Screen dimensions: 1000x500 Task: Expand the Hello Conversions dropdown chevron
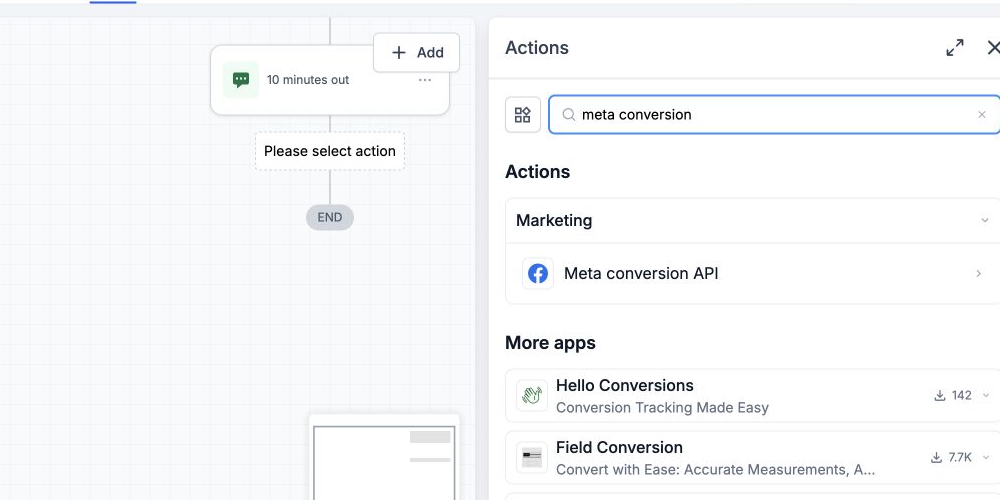point(986,395)
